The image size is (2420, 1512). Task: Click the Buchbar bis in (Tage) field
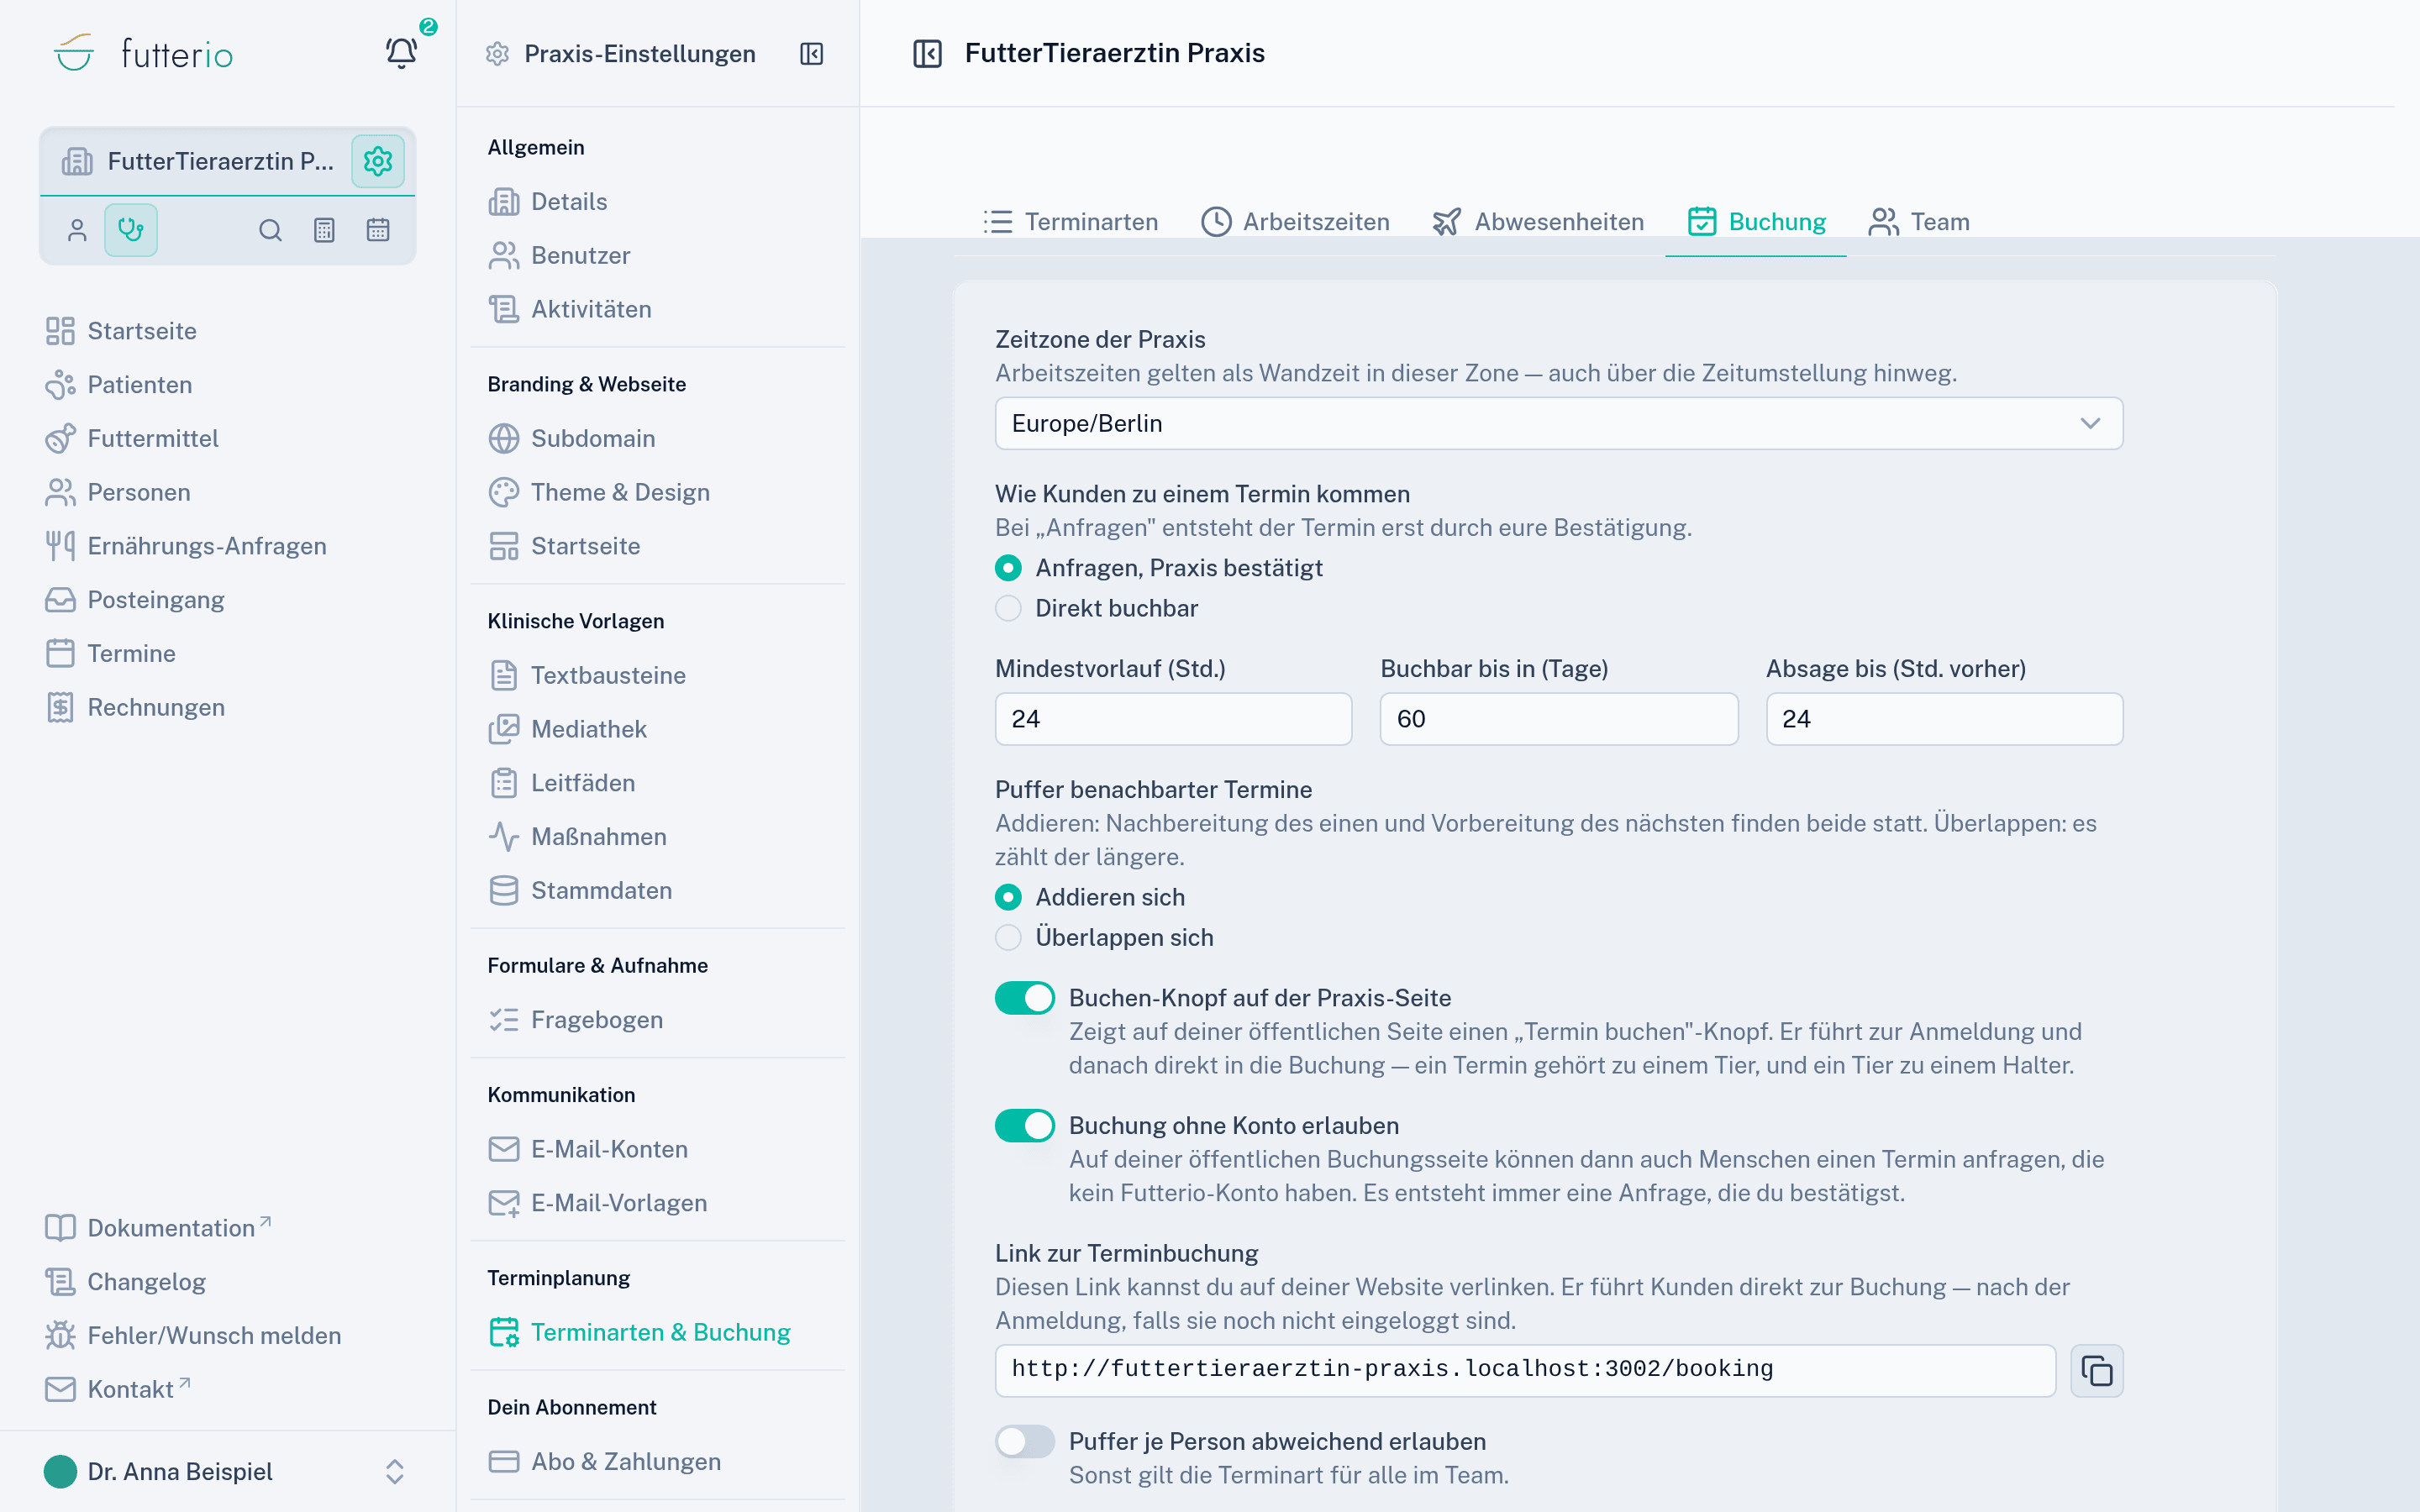1558,719
